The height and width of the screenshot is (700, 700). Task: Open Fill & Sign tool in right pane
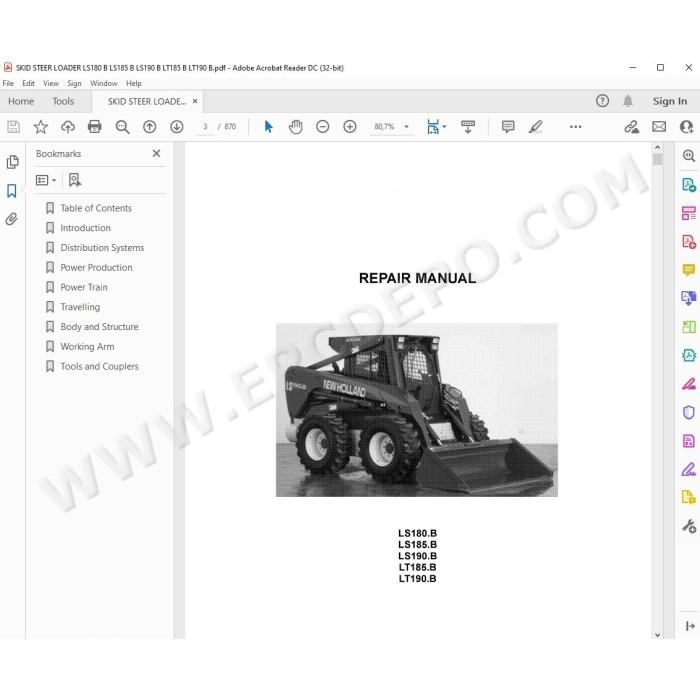point(689,469)
